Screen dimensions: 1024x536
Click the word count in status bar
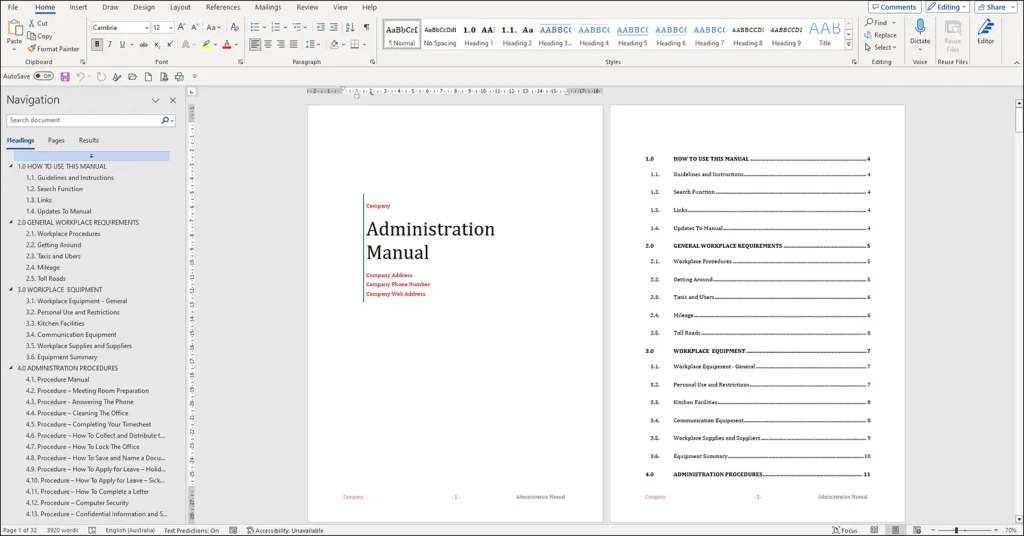[63, 531]
